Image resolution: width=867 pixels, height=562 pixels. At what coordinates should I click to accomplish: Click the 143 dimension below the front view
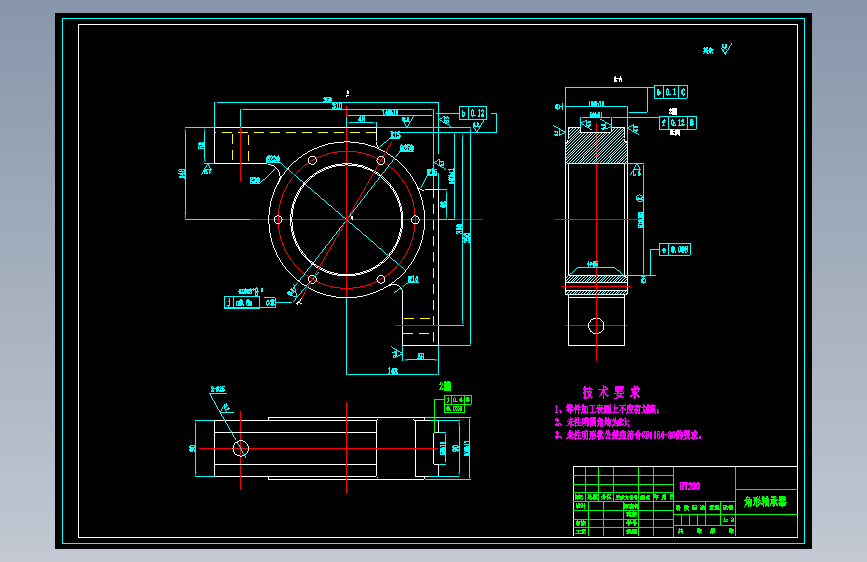click(393, 371)
